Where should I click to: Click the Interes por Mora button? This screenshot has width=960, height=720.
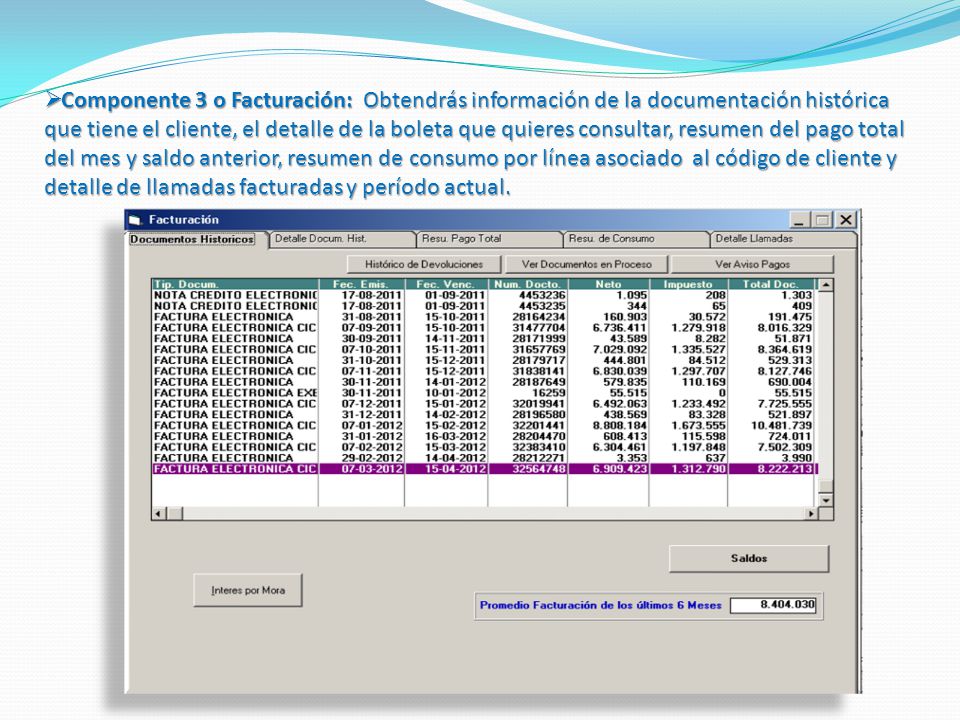coord(248,590)
